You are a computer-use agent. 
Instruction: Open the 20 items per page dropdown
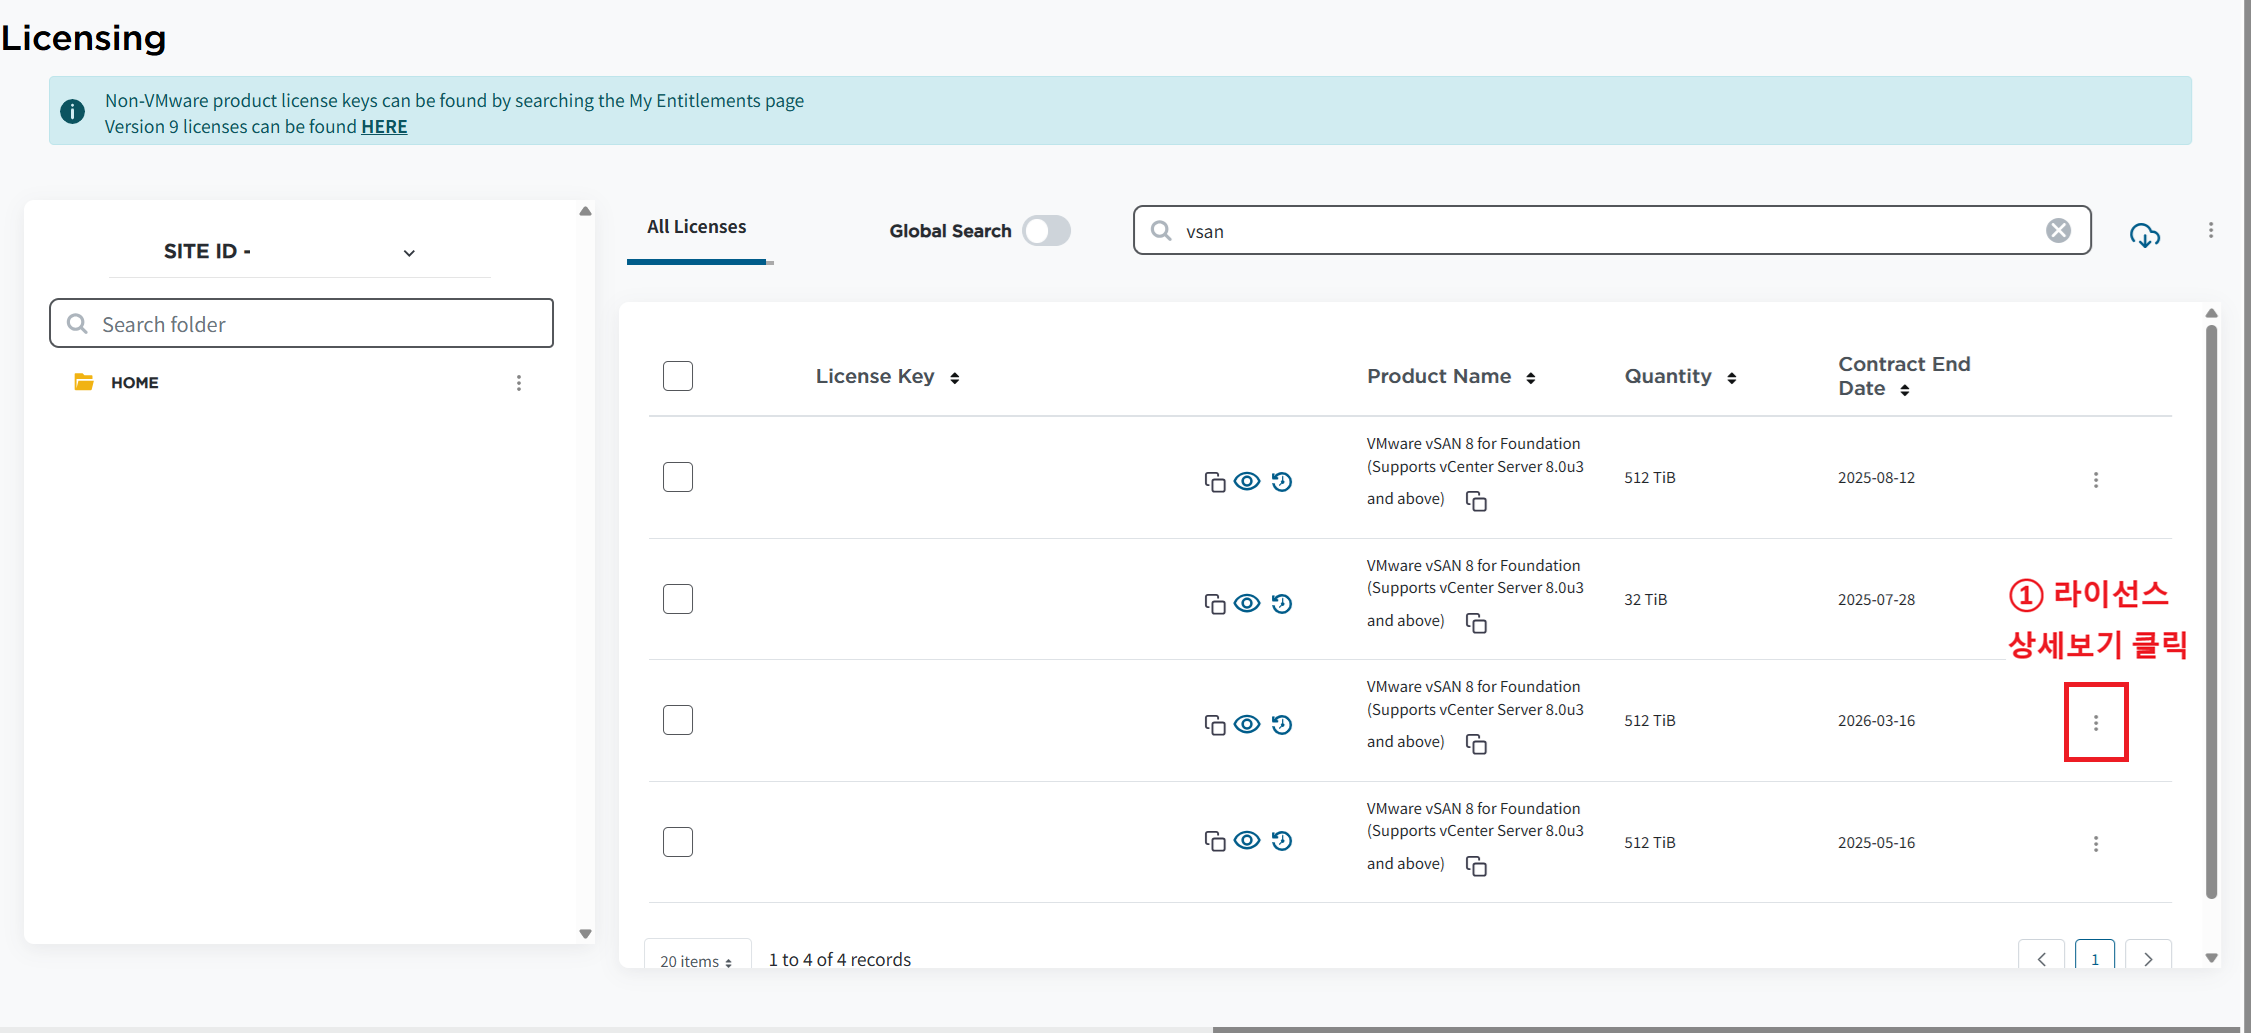696,960
